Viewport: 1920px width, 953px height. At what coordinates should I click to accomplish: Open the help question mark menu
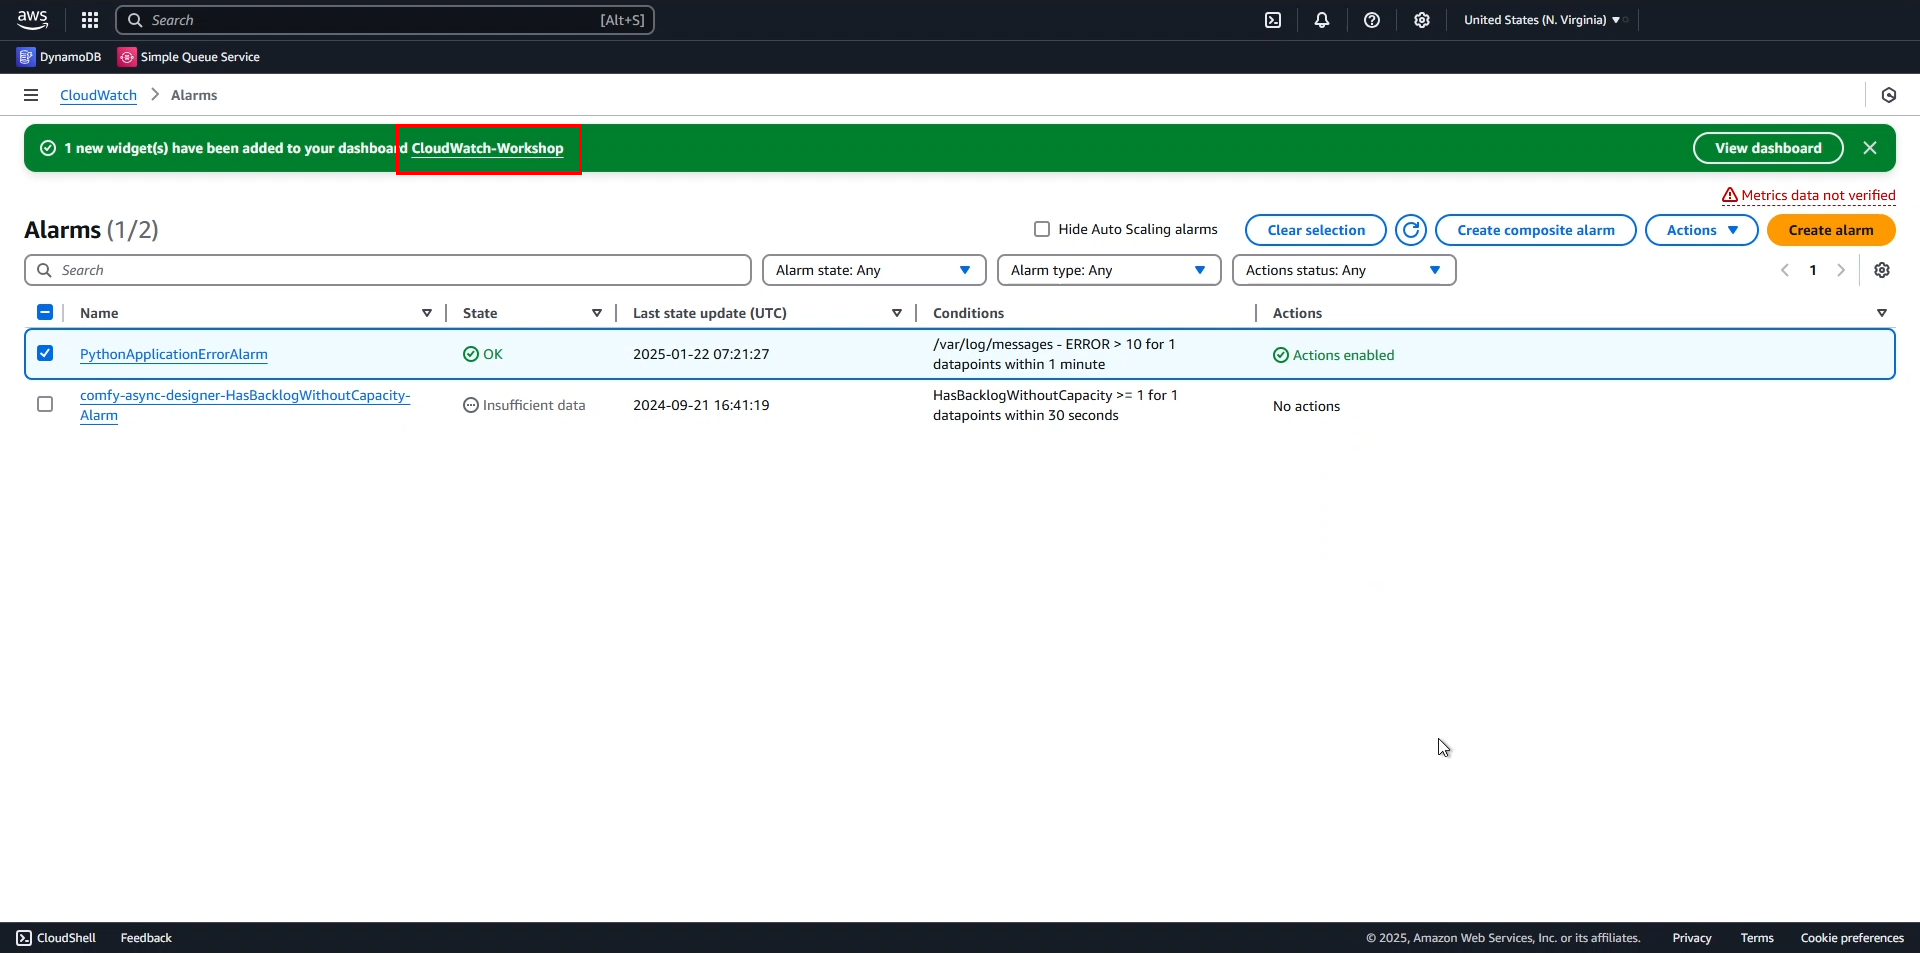pyautogui.click(x=1372, y=20)
